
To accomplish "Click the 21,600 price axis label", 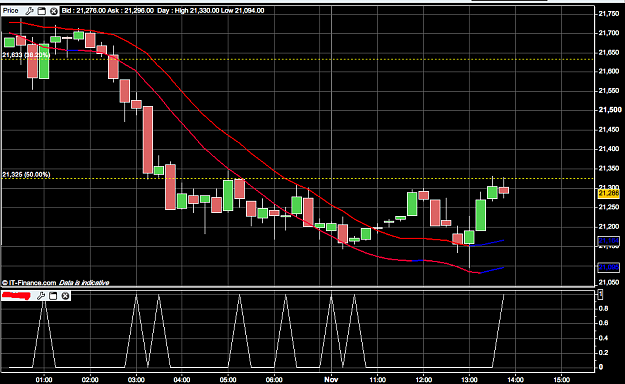I will click(x=609, y=71).
